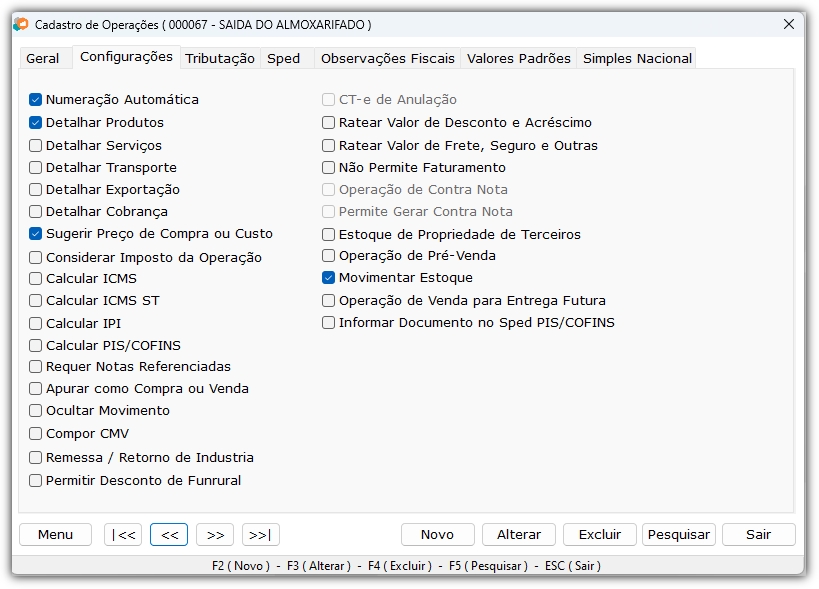Uncheck Numeração Automática checkbox
The image size is (819, 589).
tap(36, 99)
